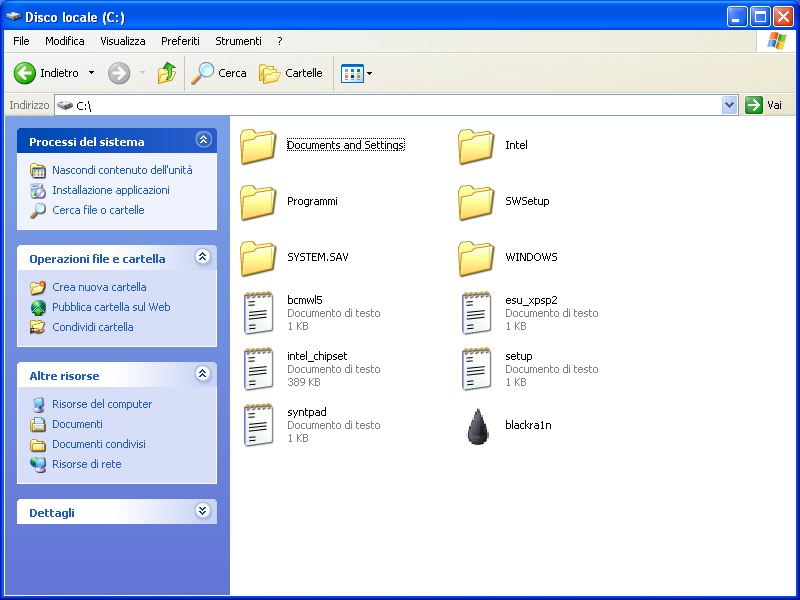Click the Crea nuova cartella icon
Image resolution: width=800 pixels, height=600 pixels.
[38, 287]
